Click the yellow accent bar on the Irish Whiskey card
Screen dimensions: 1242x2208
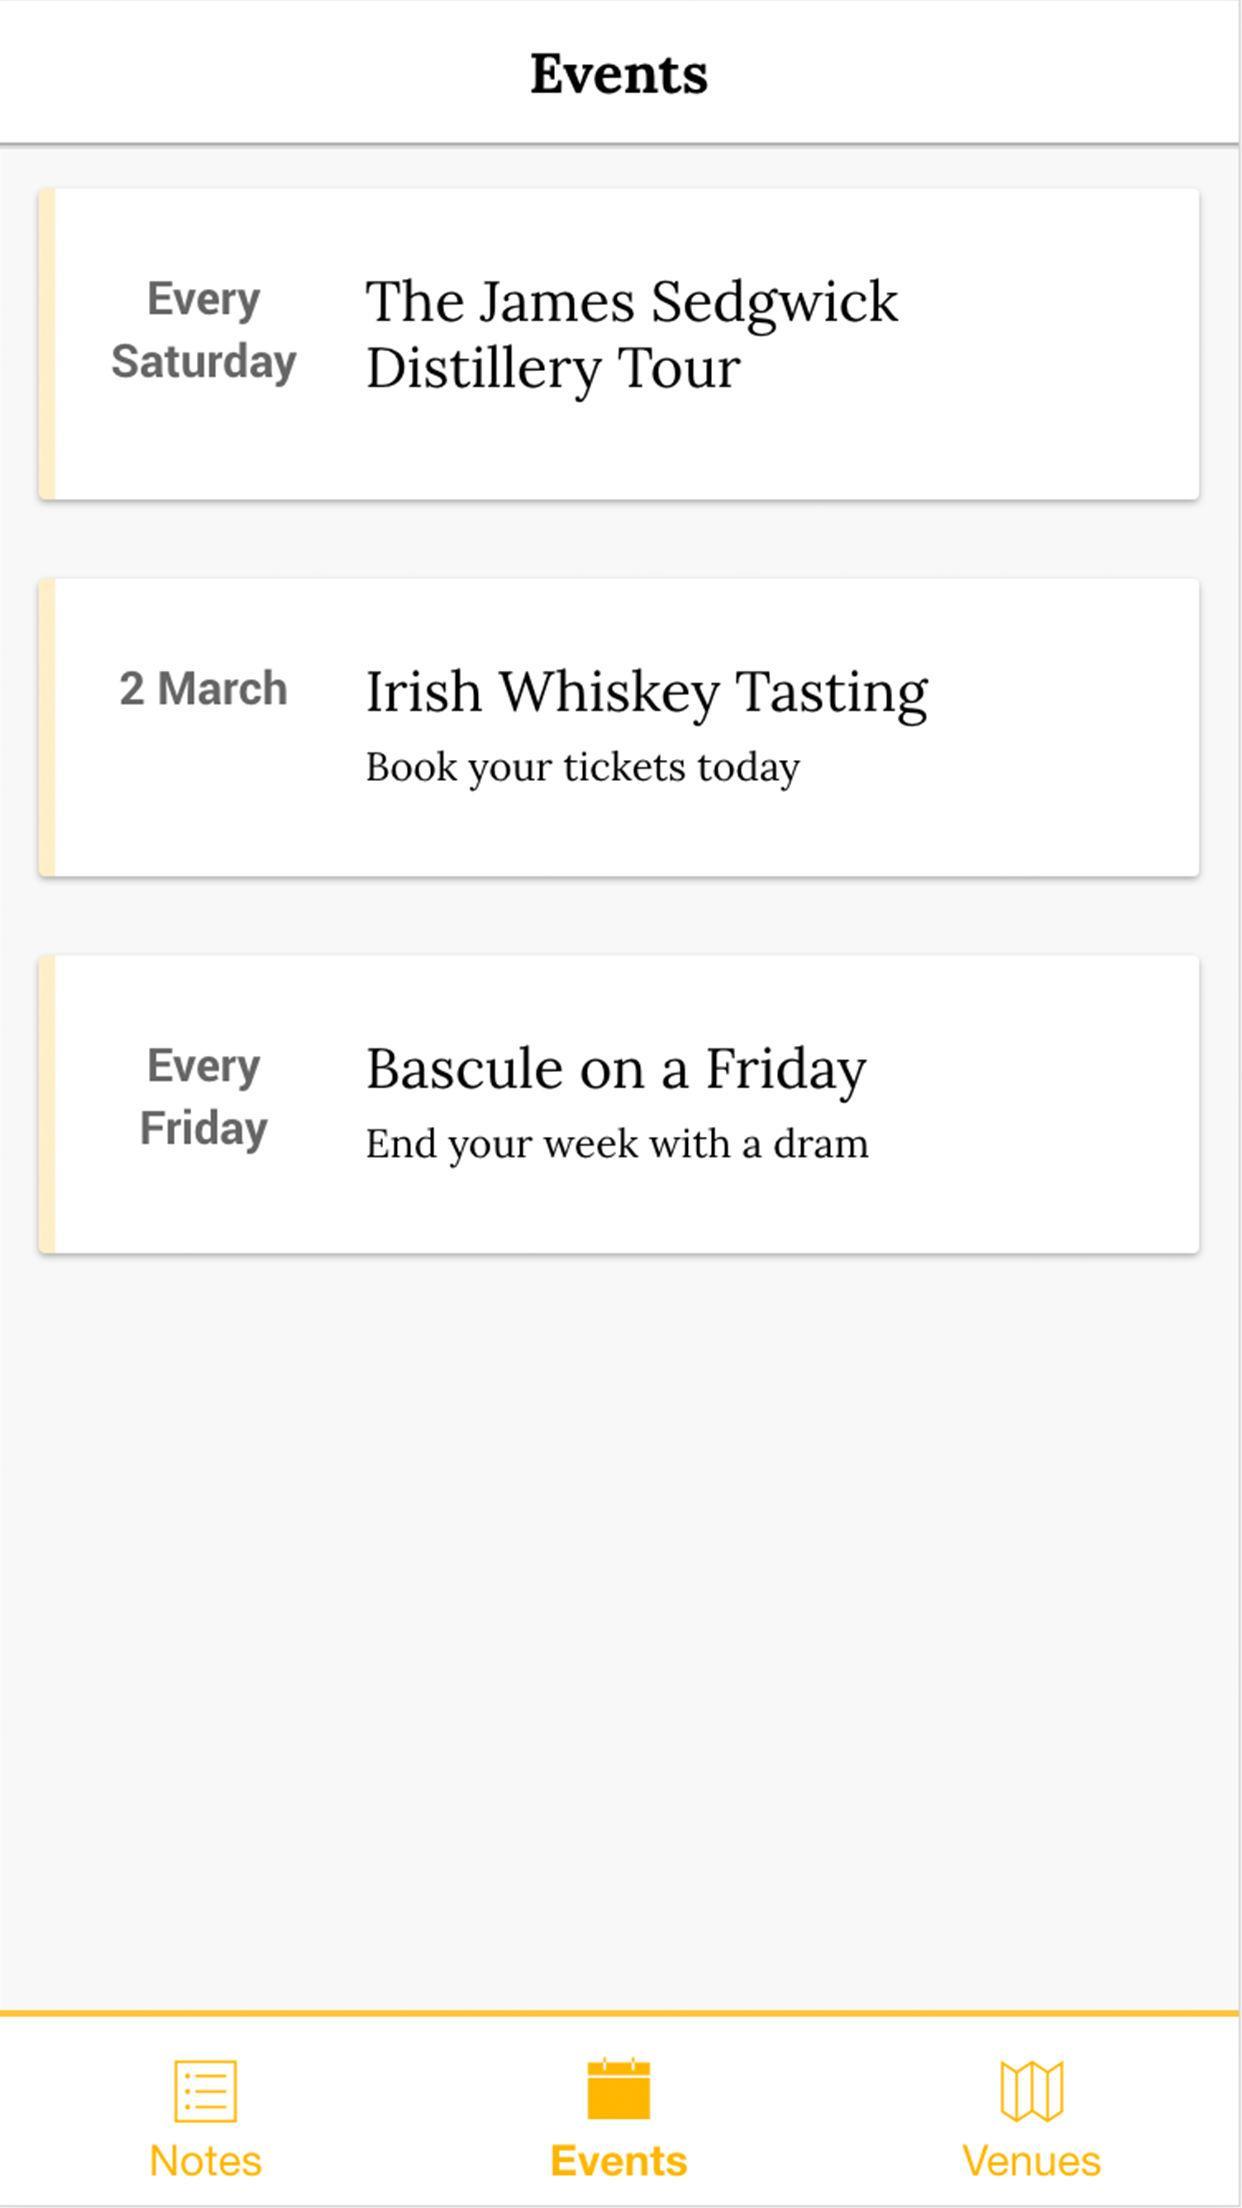coord(46,727)
